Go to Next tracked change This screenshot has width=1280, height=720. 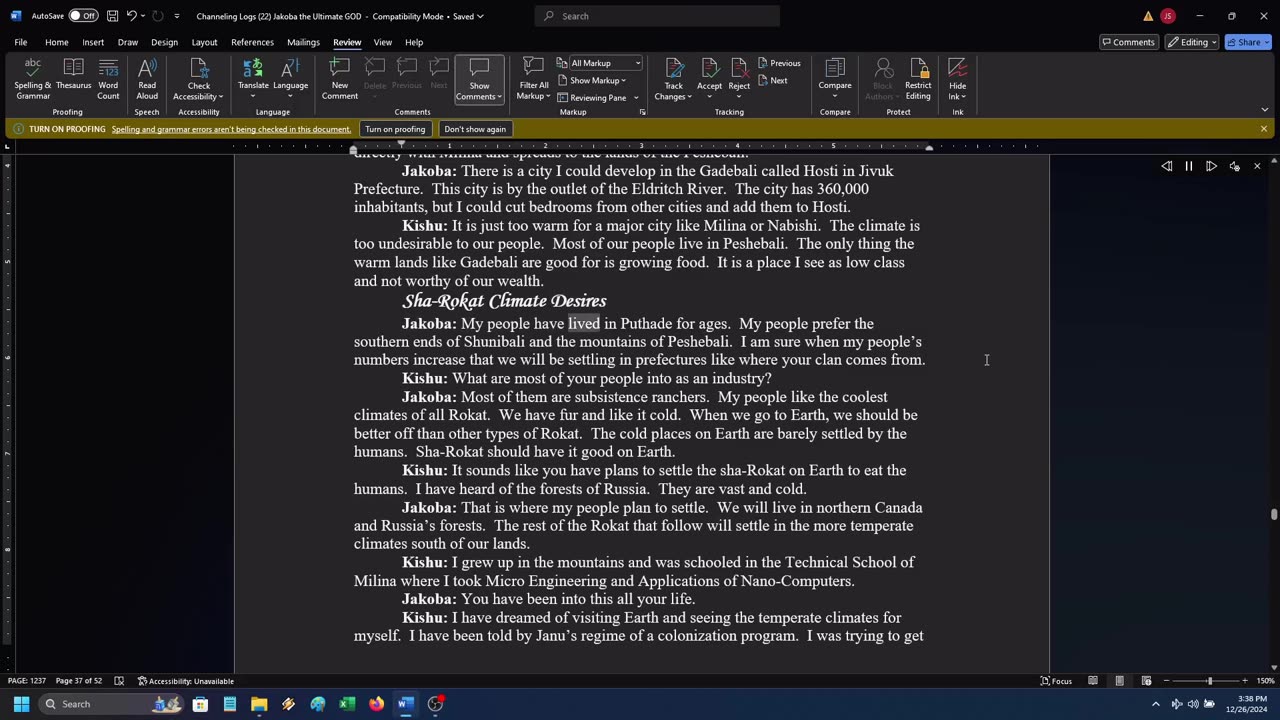[773, 80]
